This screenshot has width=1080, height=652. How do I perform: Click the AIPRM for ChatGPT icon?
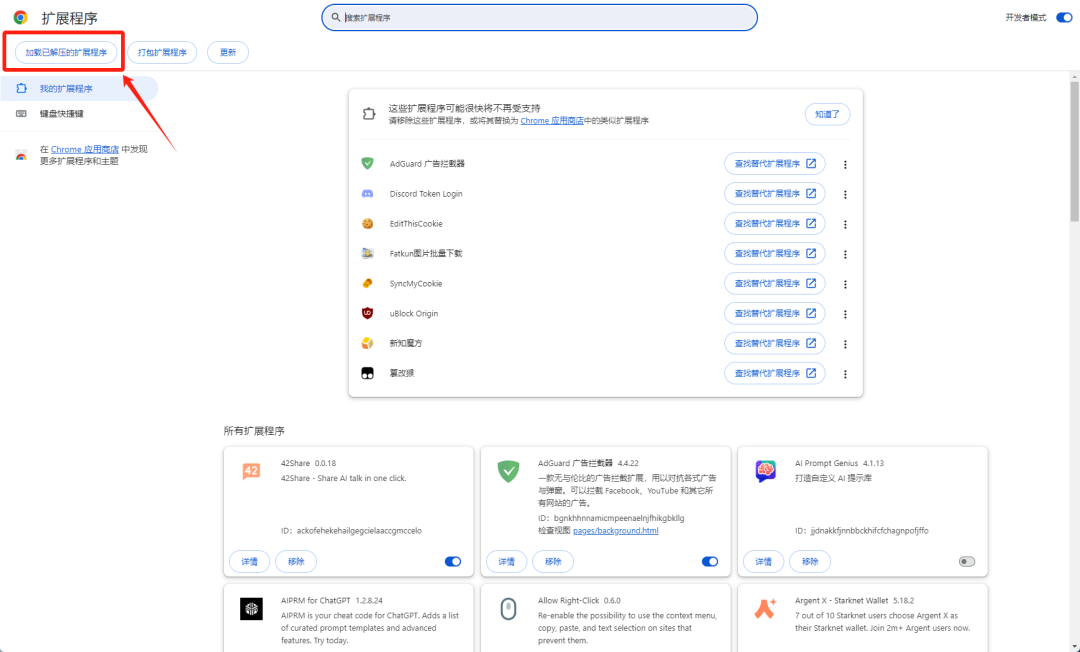pyautogui.click(x=251, y=609)
